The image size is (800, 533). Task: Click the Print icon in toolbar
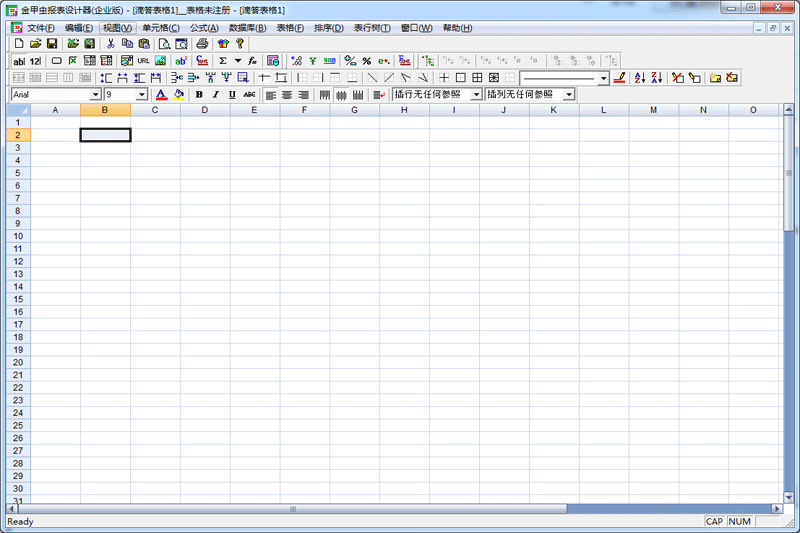pyautogui.click(x=203, y=44)
